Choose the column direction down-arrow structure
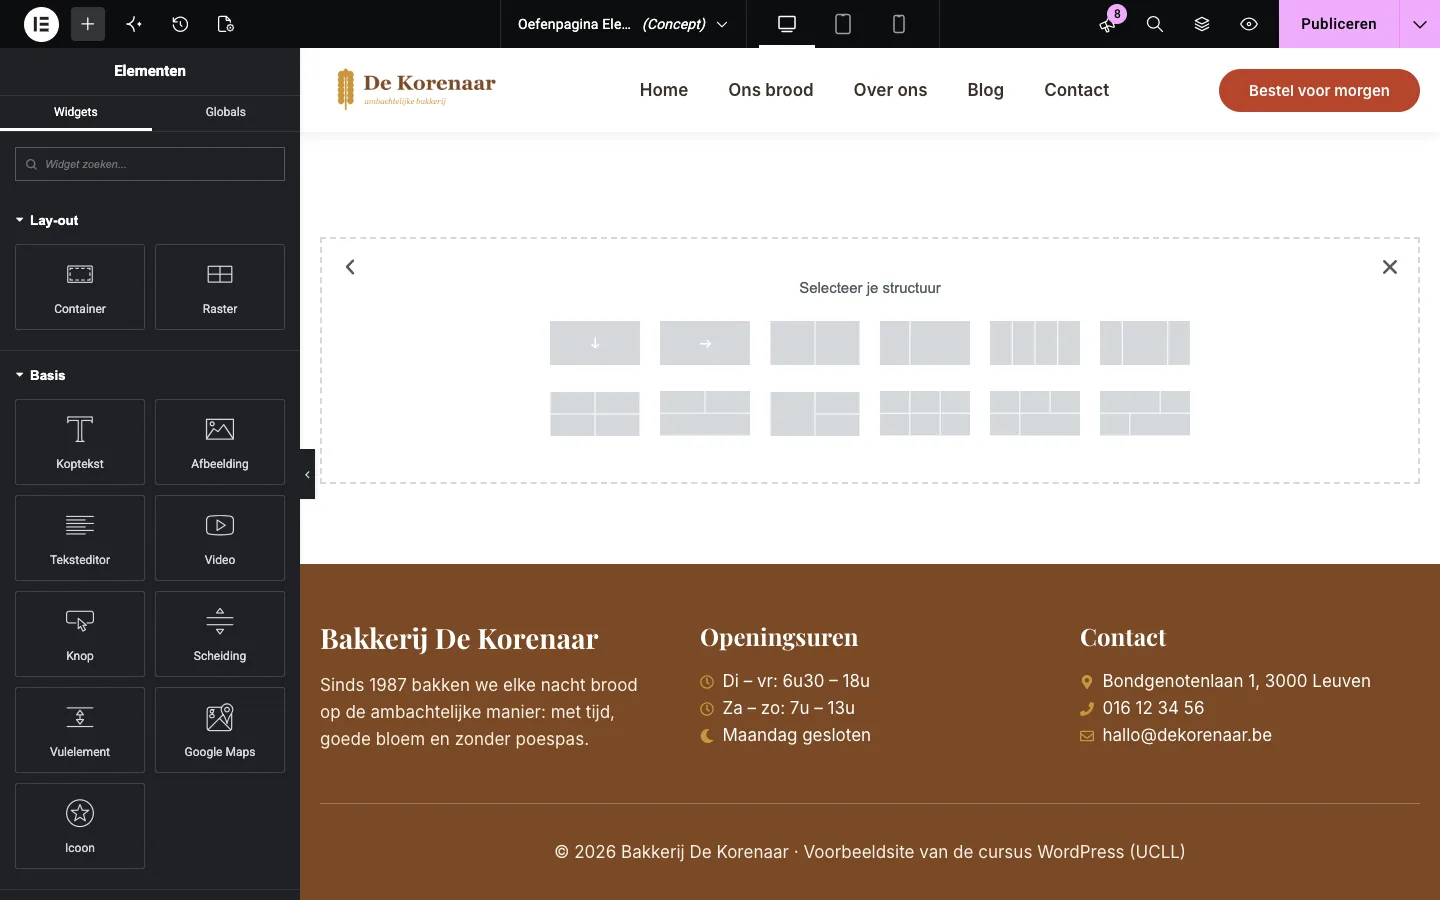 [595, 343]
